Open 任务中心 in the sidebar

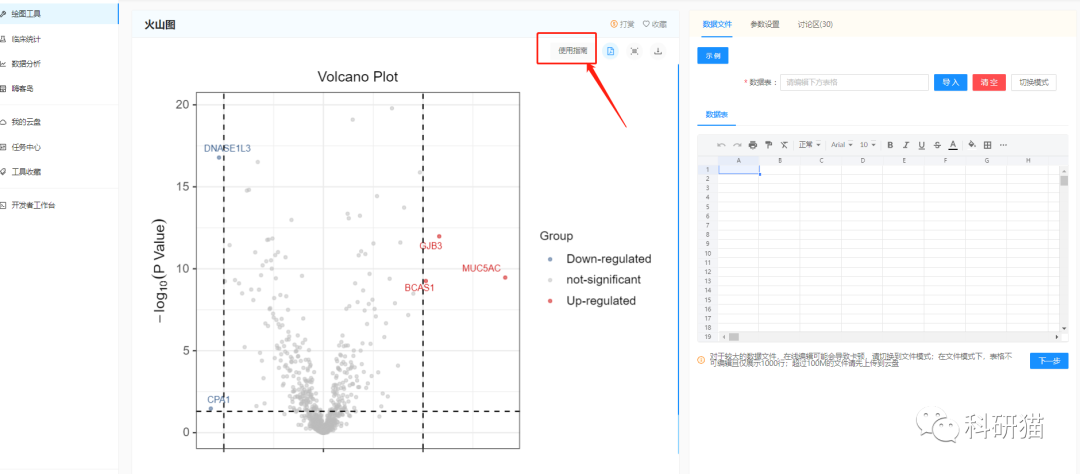click(x=59, y=147)
